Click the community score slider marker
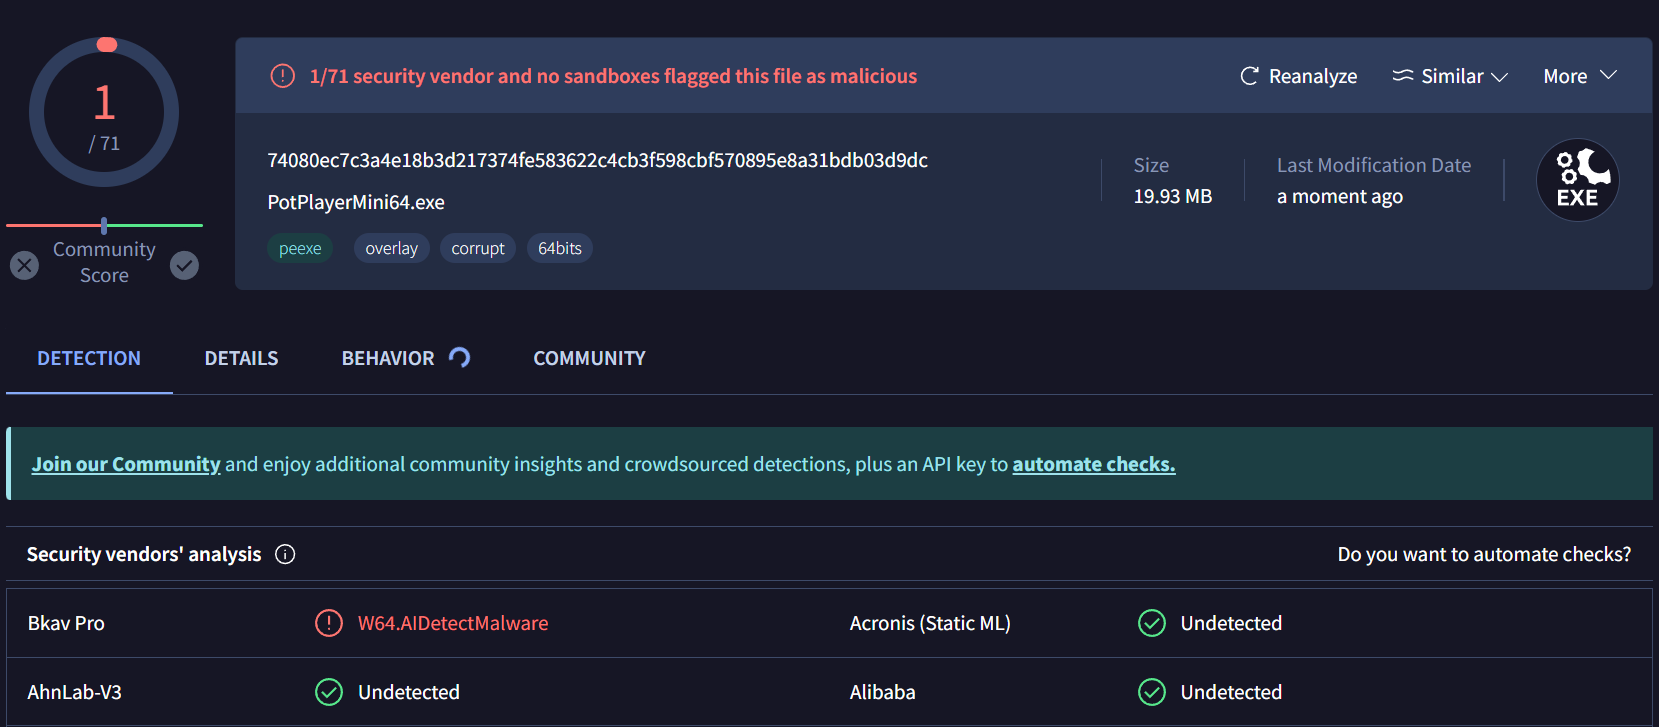 coord(104,226)
